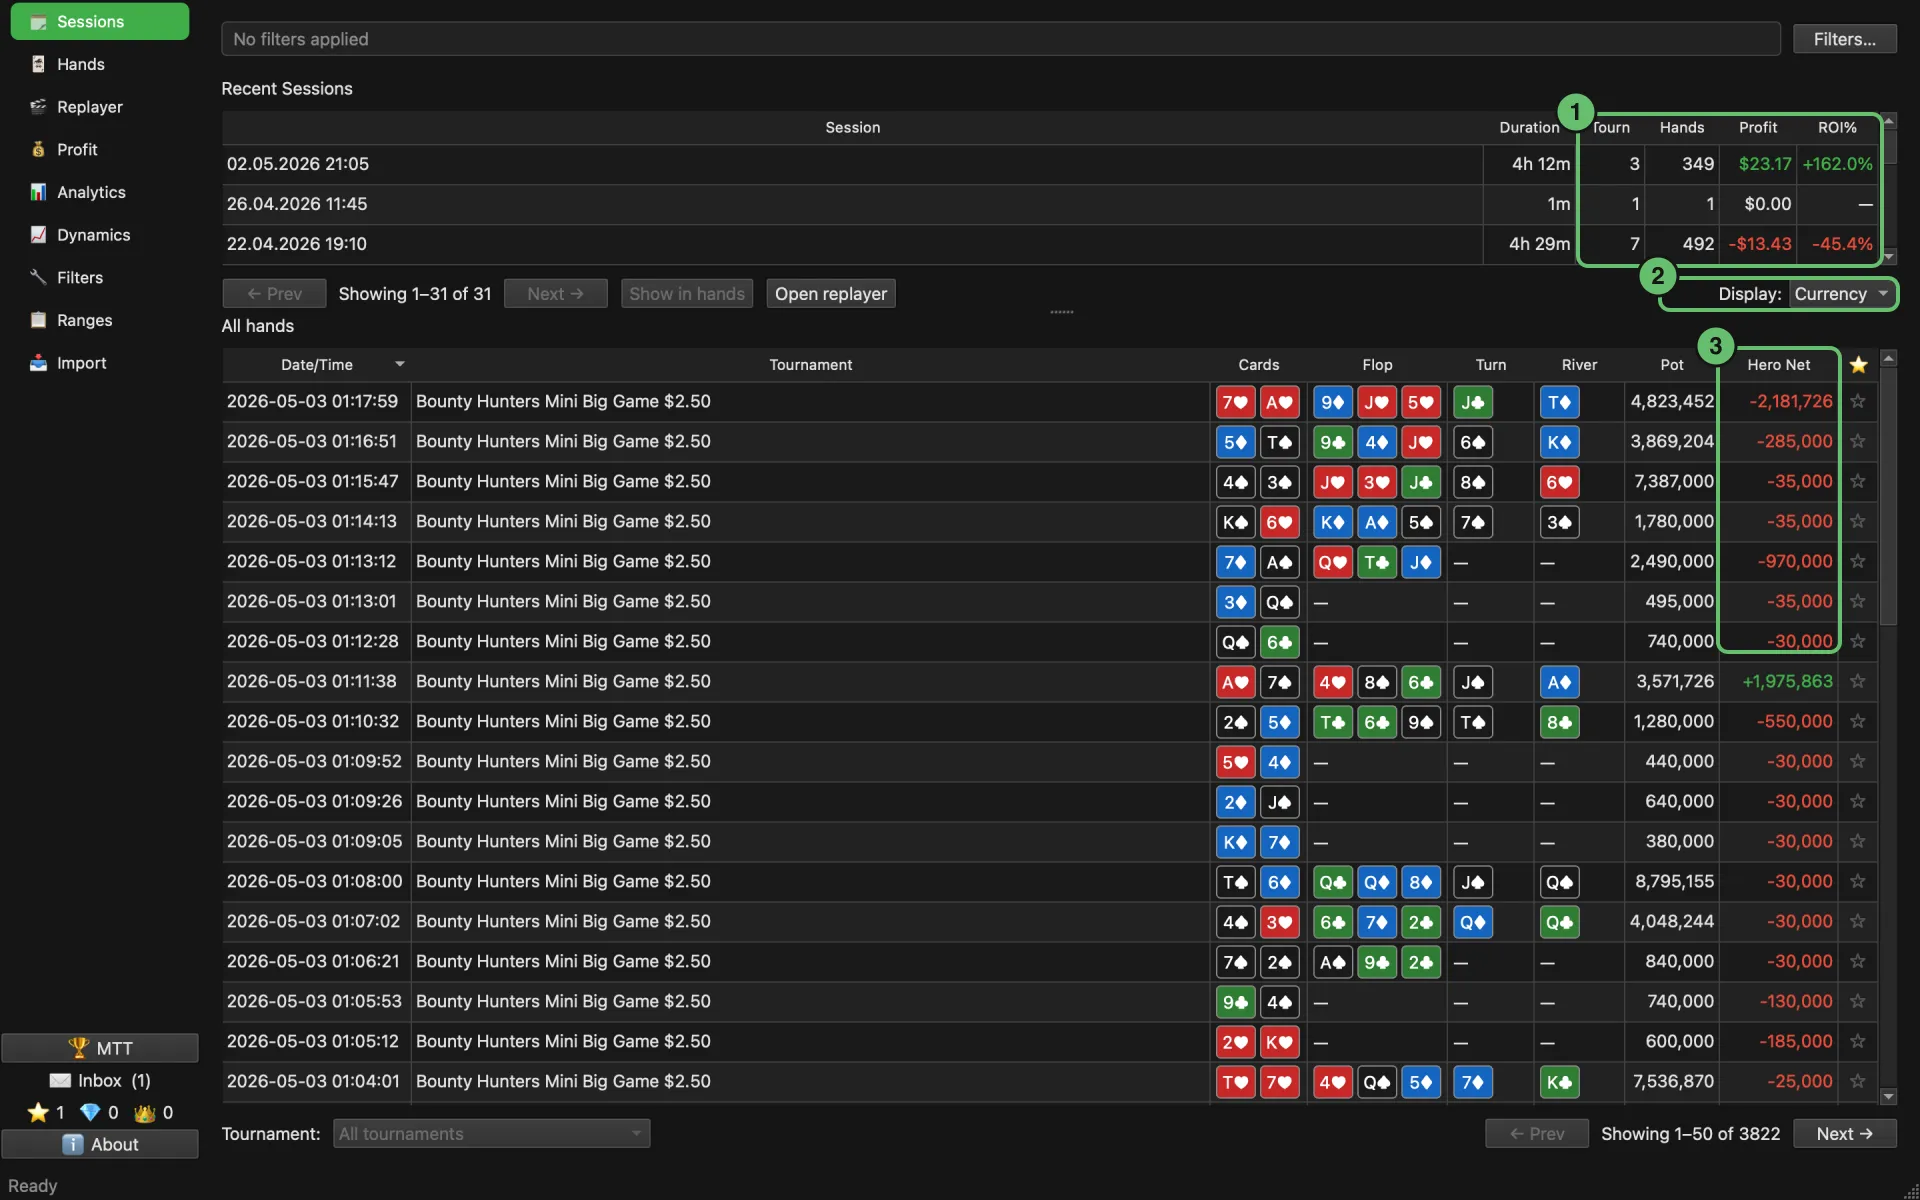Click the About info icon
The image size is (1920, 1200).
click(73, 1144)
